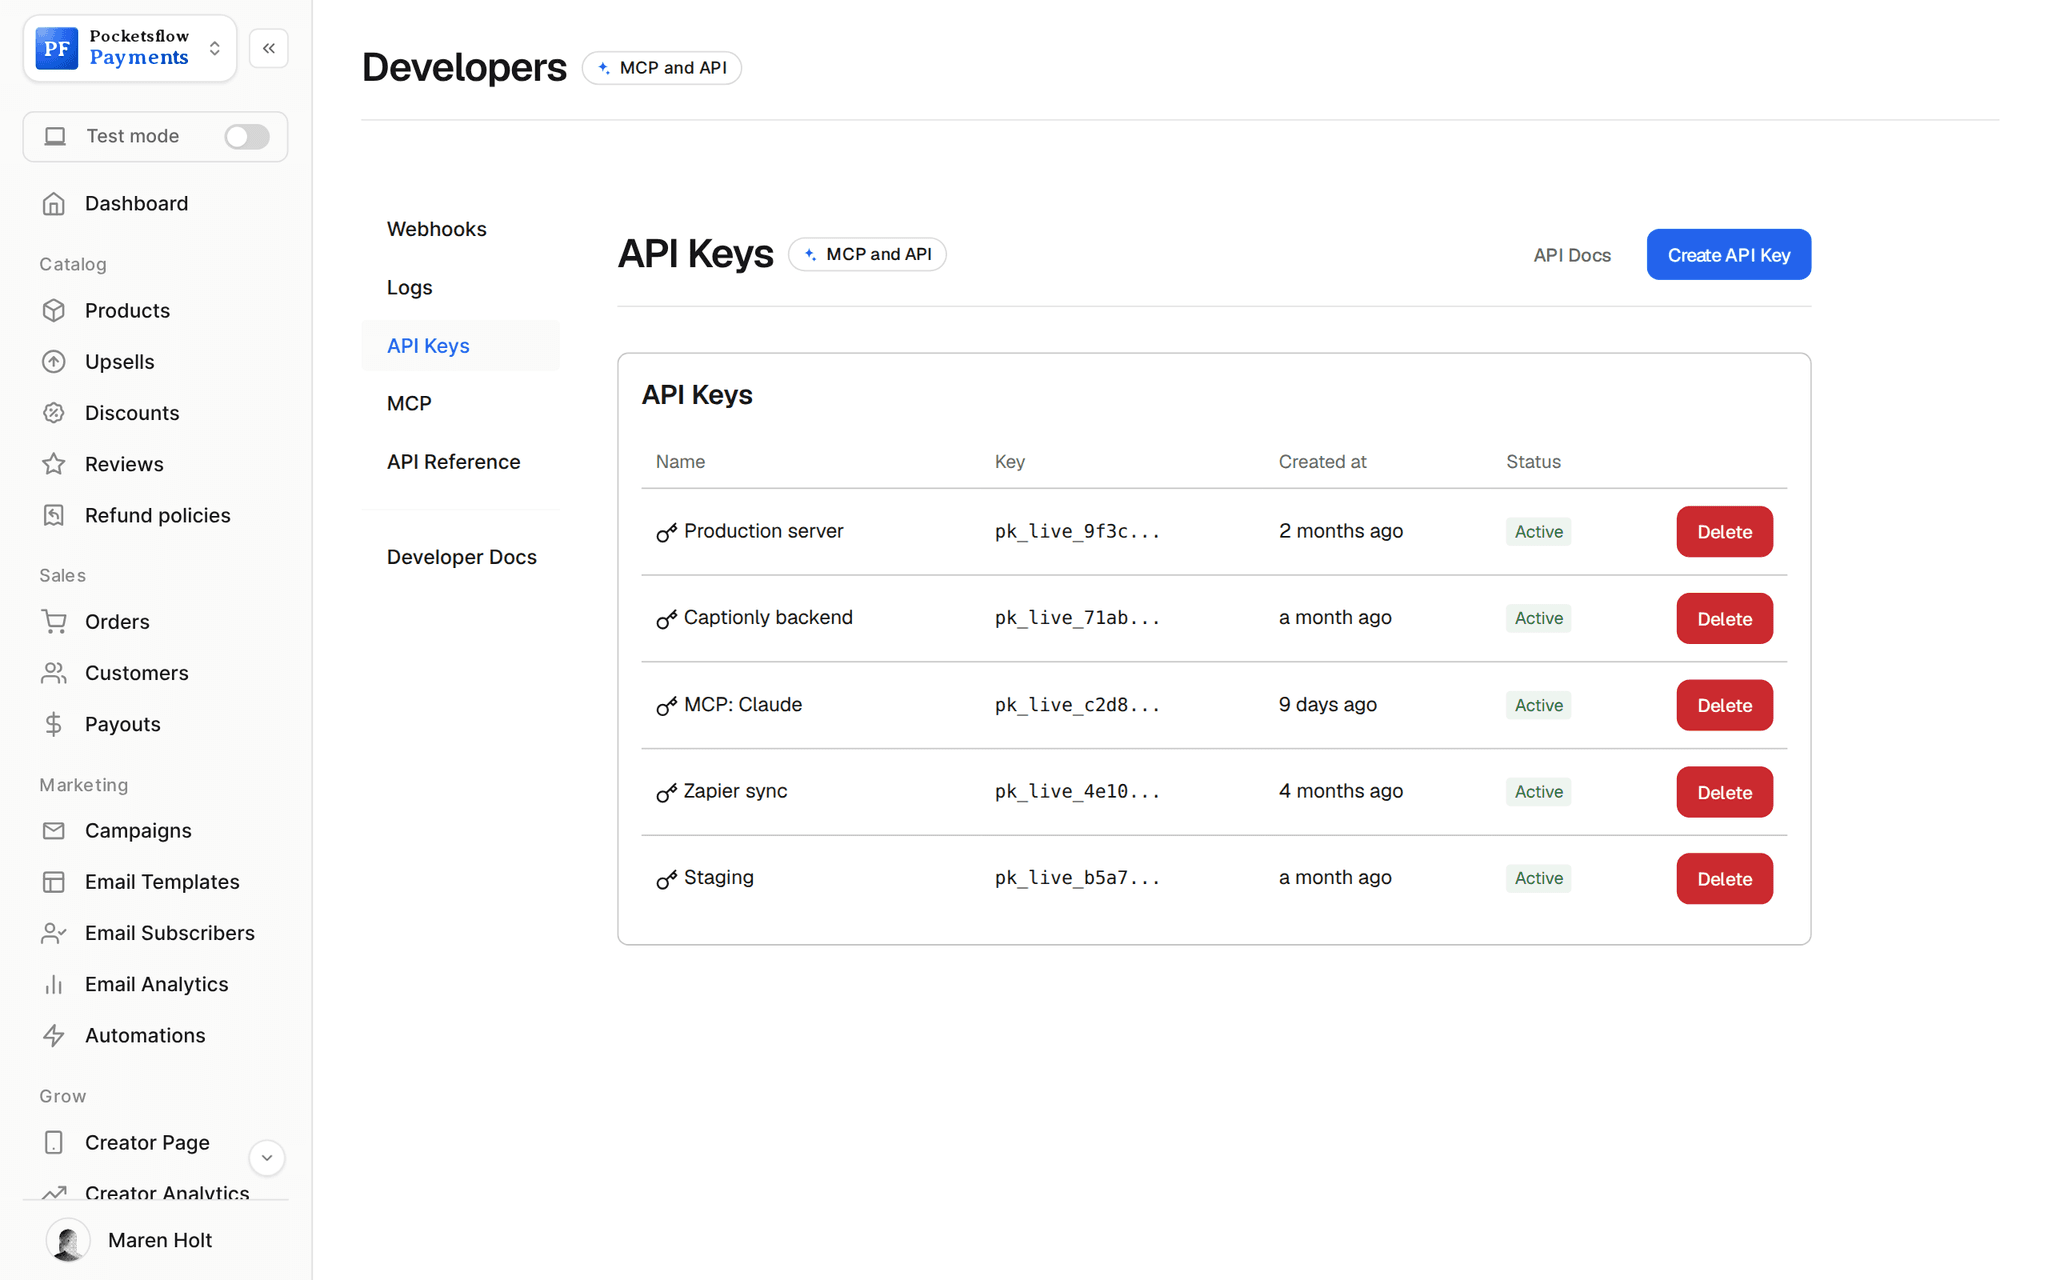Click the Staging key name
2048x1280 pixels.
click(x=719, y=878)
